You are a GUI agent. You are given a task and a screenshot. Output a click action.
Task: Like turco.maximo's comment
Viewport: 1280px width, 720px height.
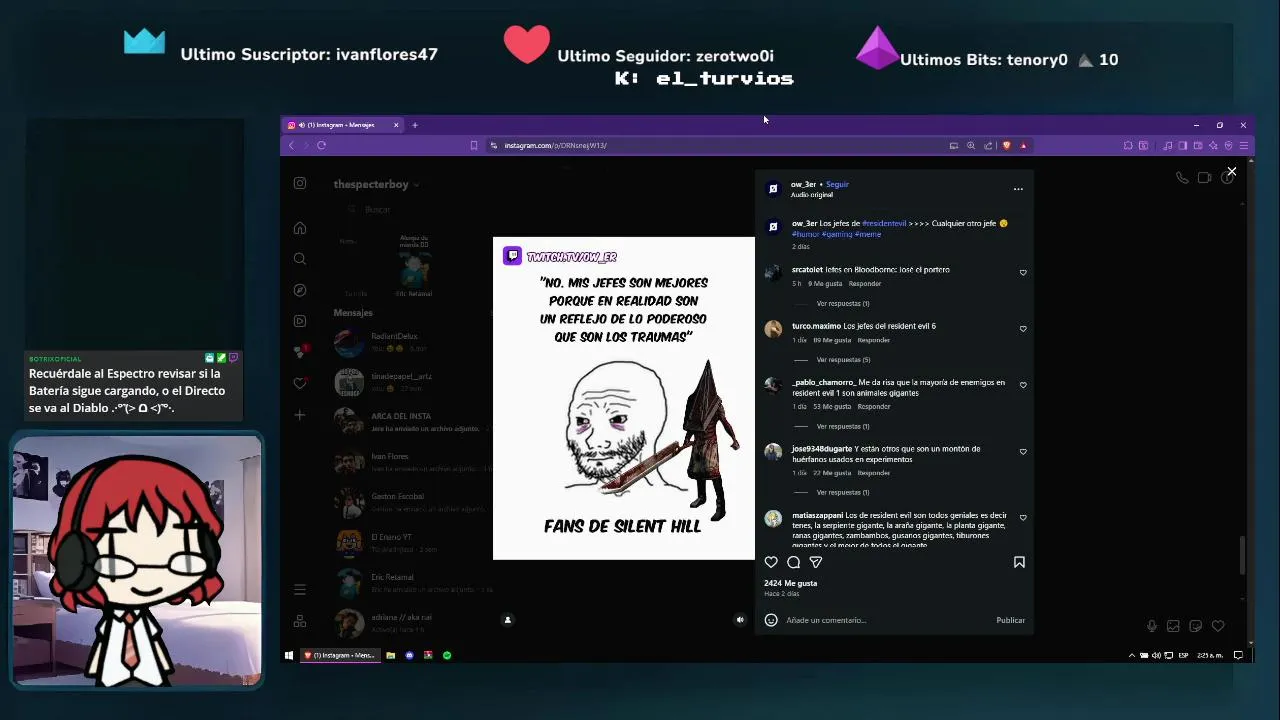(x=1023, y=328)
